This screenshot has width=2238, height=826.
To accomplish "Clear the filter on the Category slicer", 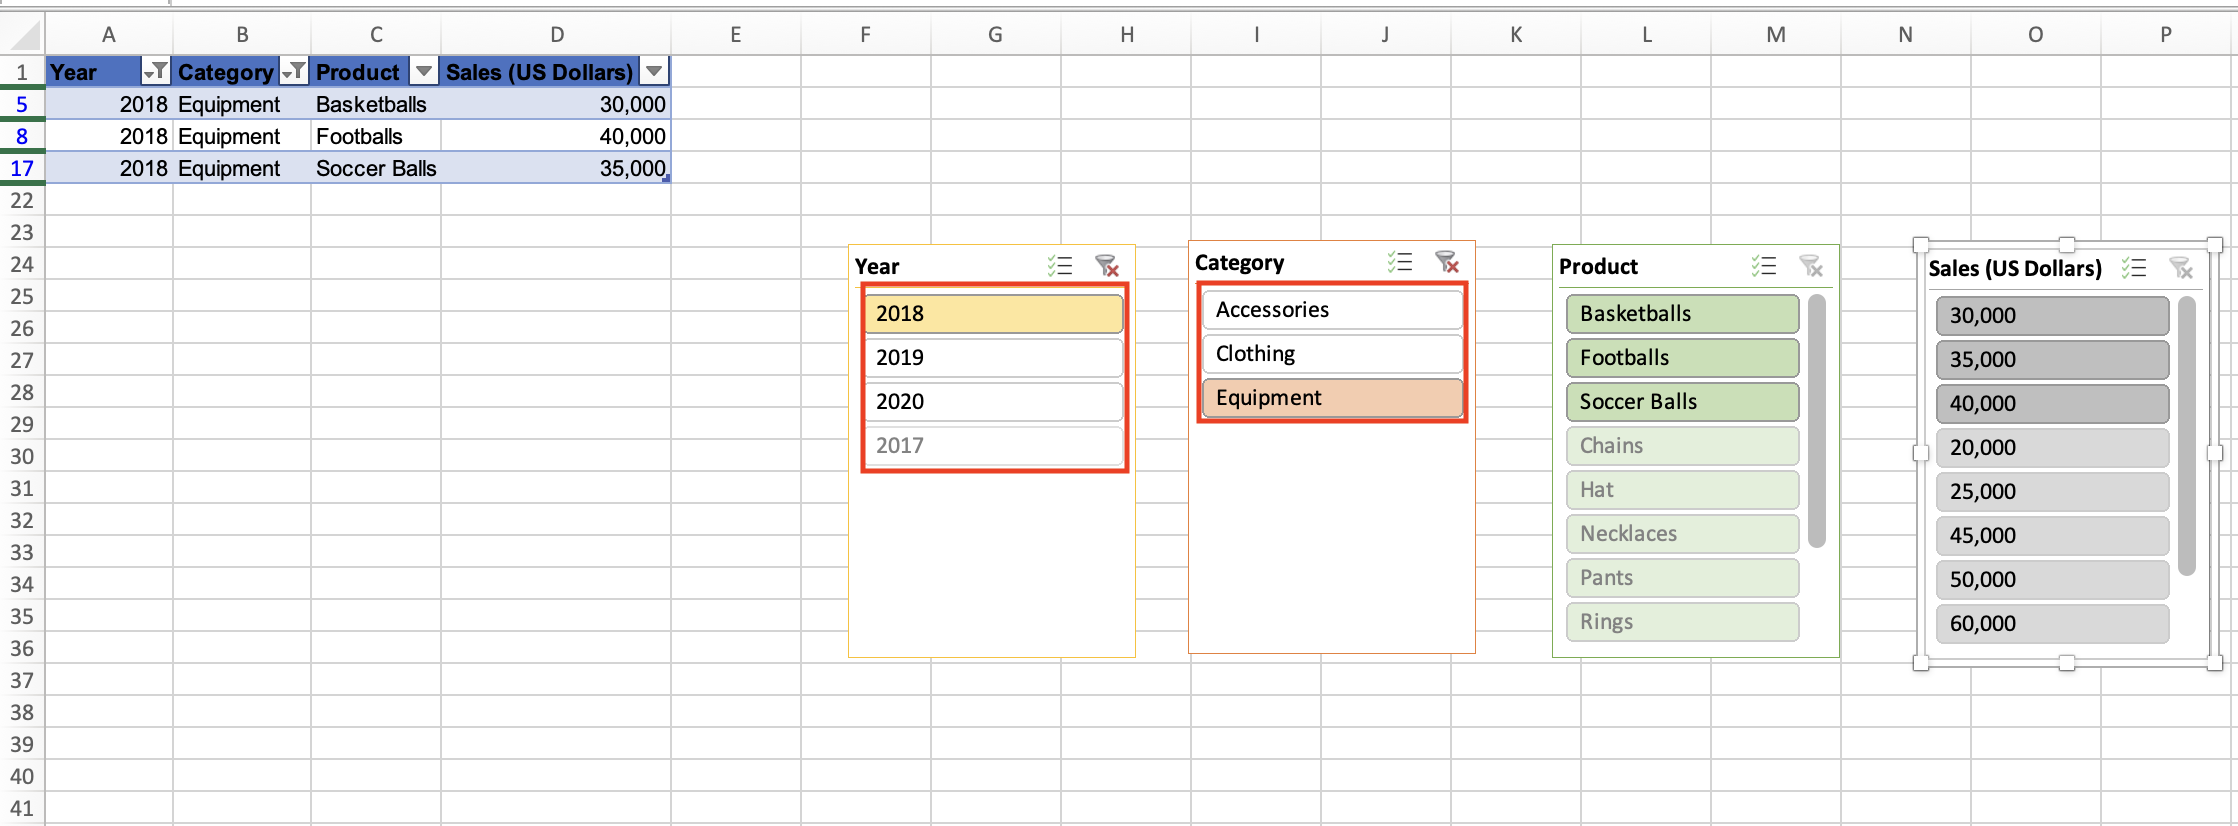I will pos(1449,262).
